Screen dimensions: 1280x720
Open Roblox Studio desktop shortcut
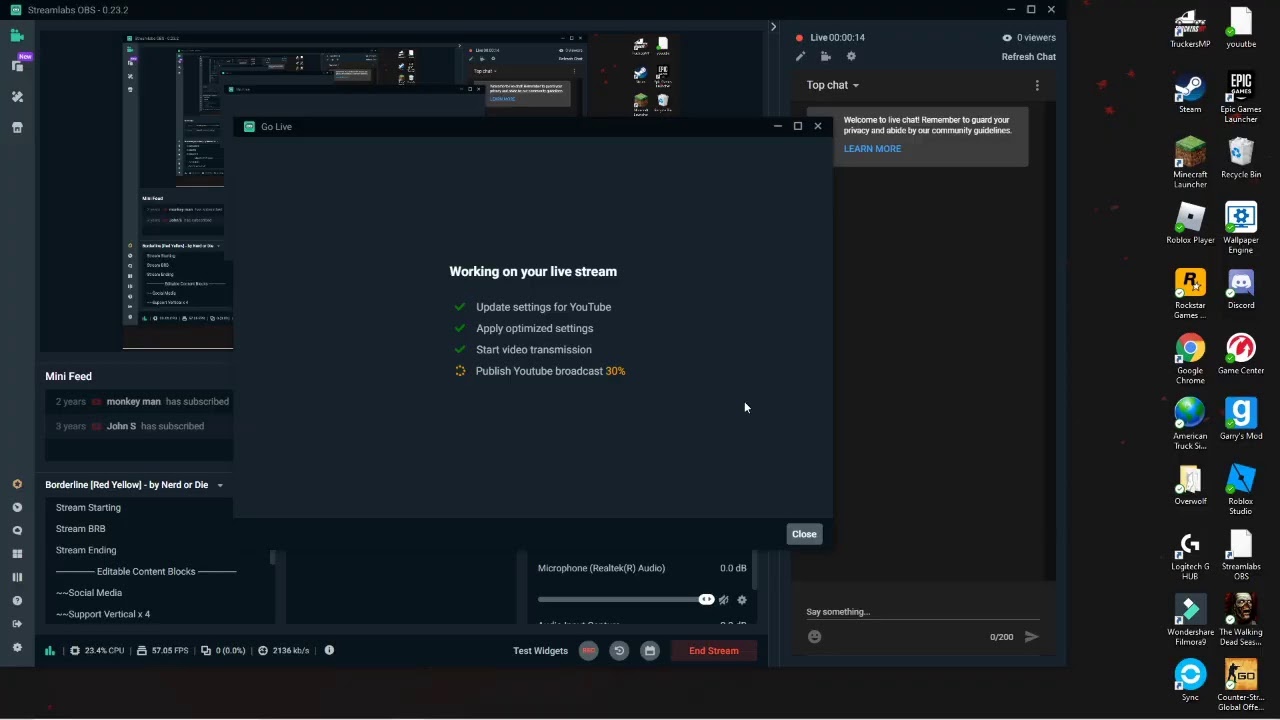point(1241,489)
